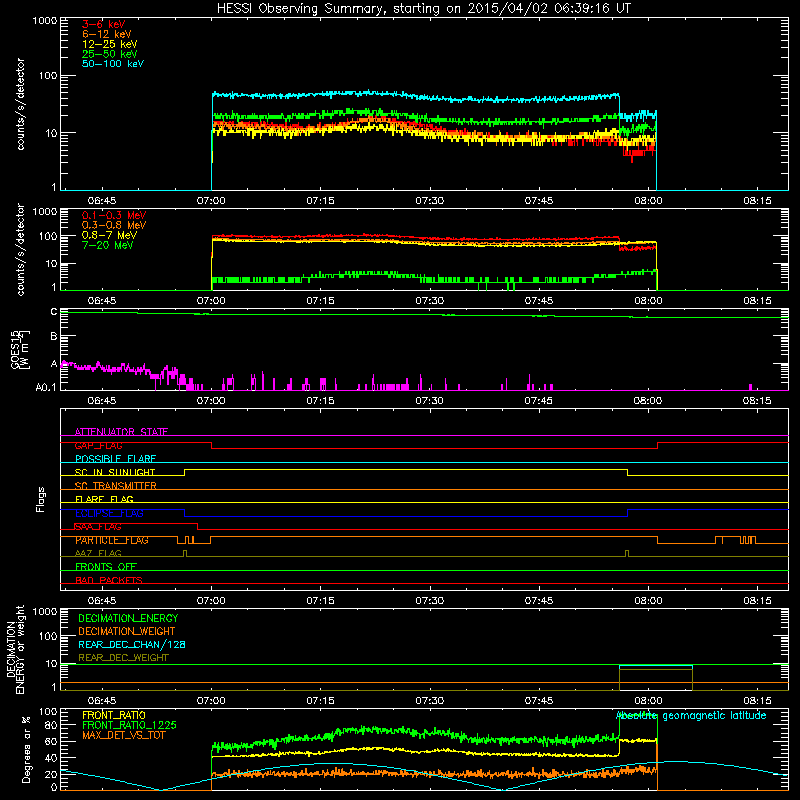Click the 06:45 tick on GOES plot
This screenshot has height=800, width=800.
pyautogui.click(x=102, y=401)
